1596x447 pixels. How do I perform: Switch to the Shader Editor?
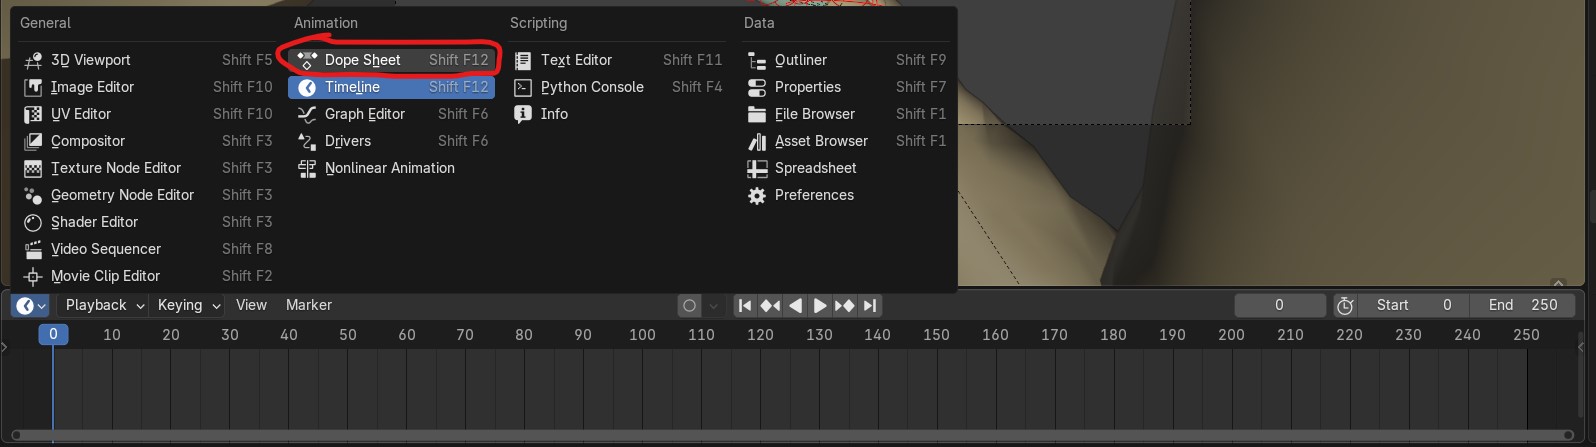pyautogui.click(x=94, y=222)
